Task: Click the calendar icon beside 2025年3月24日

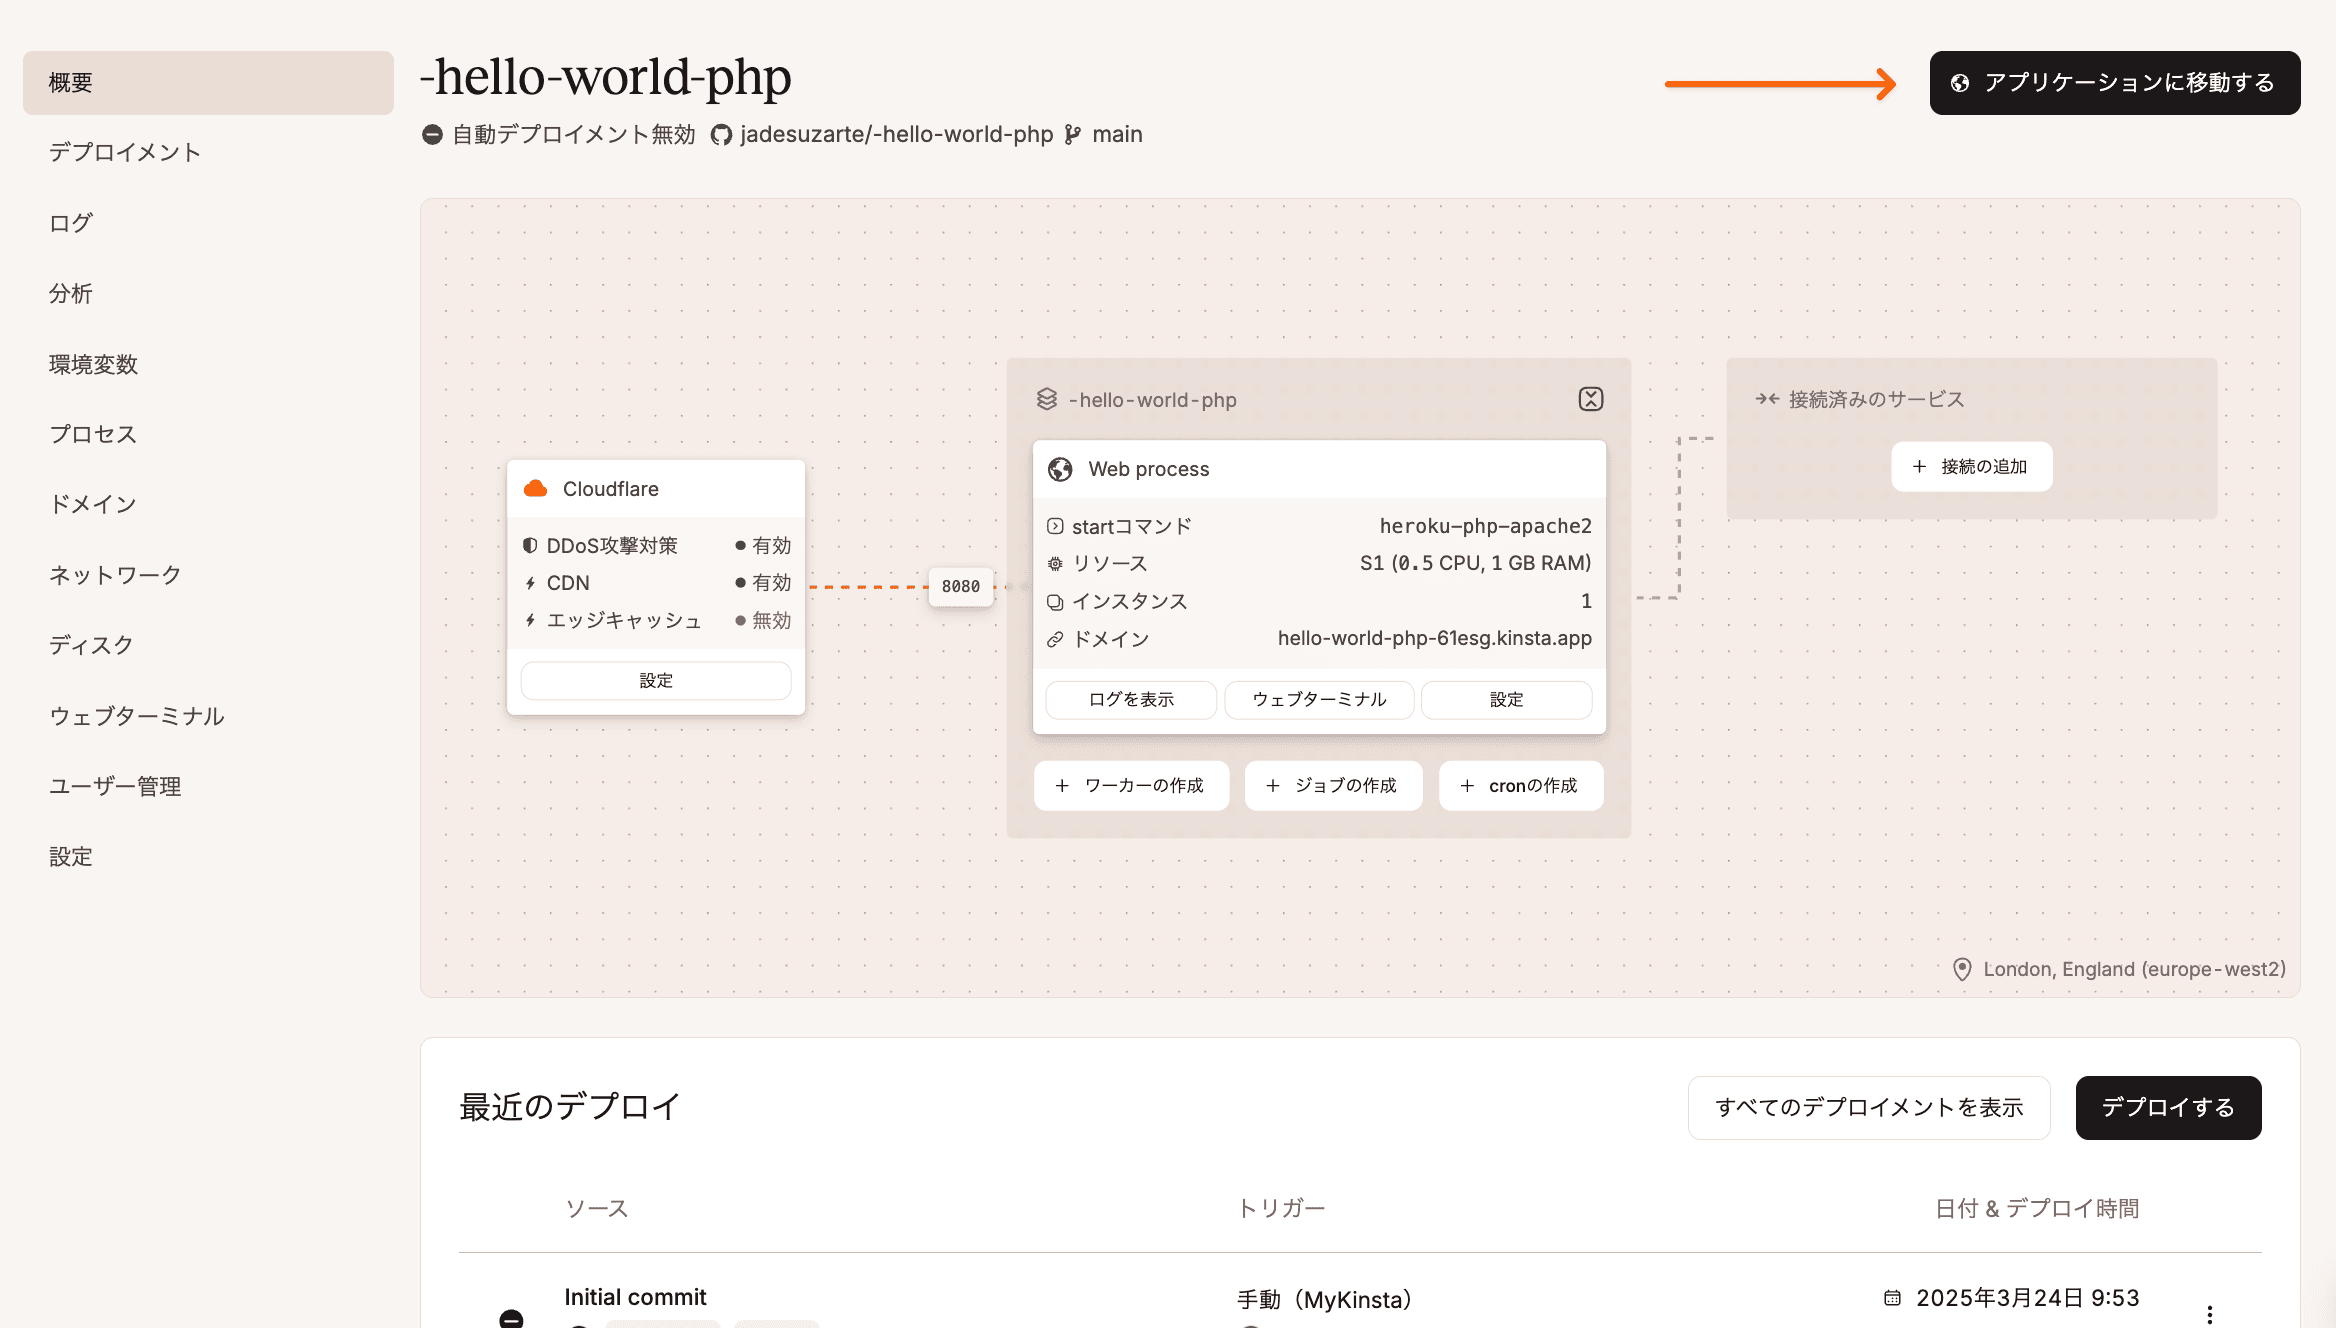Action: 1892,1298
